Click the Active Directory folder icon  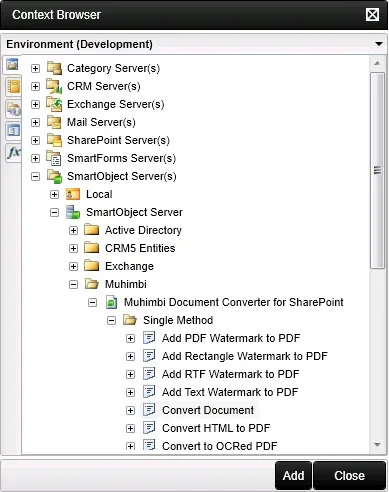pyautogui.click(x=92, y=230)
